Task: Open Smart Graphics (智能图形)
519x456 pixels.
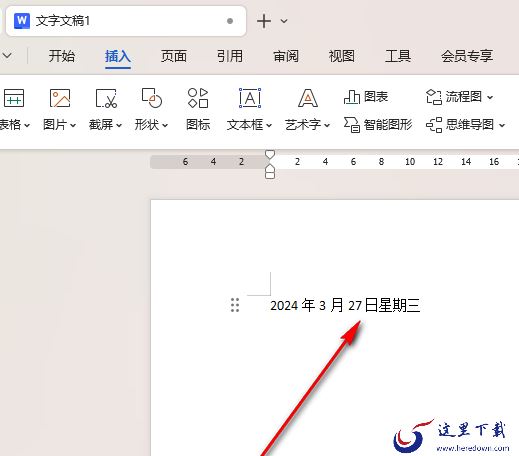Action: pyautogui.click(x=378, y=125)
